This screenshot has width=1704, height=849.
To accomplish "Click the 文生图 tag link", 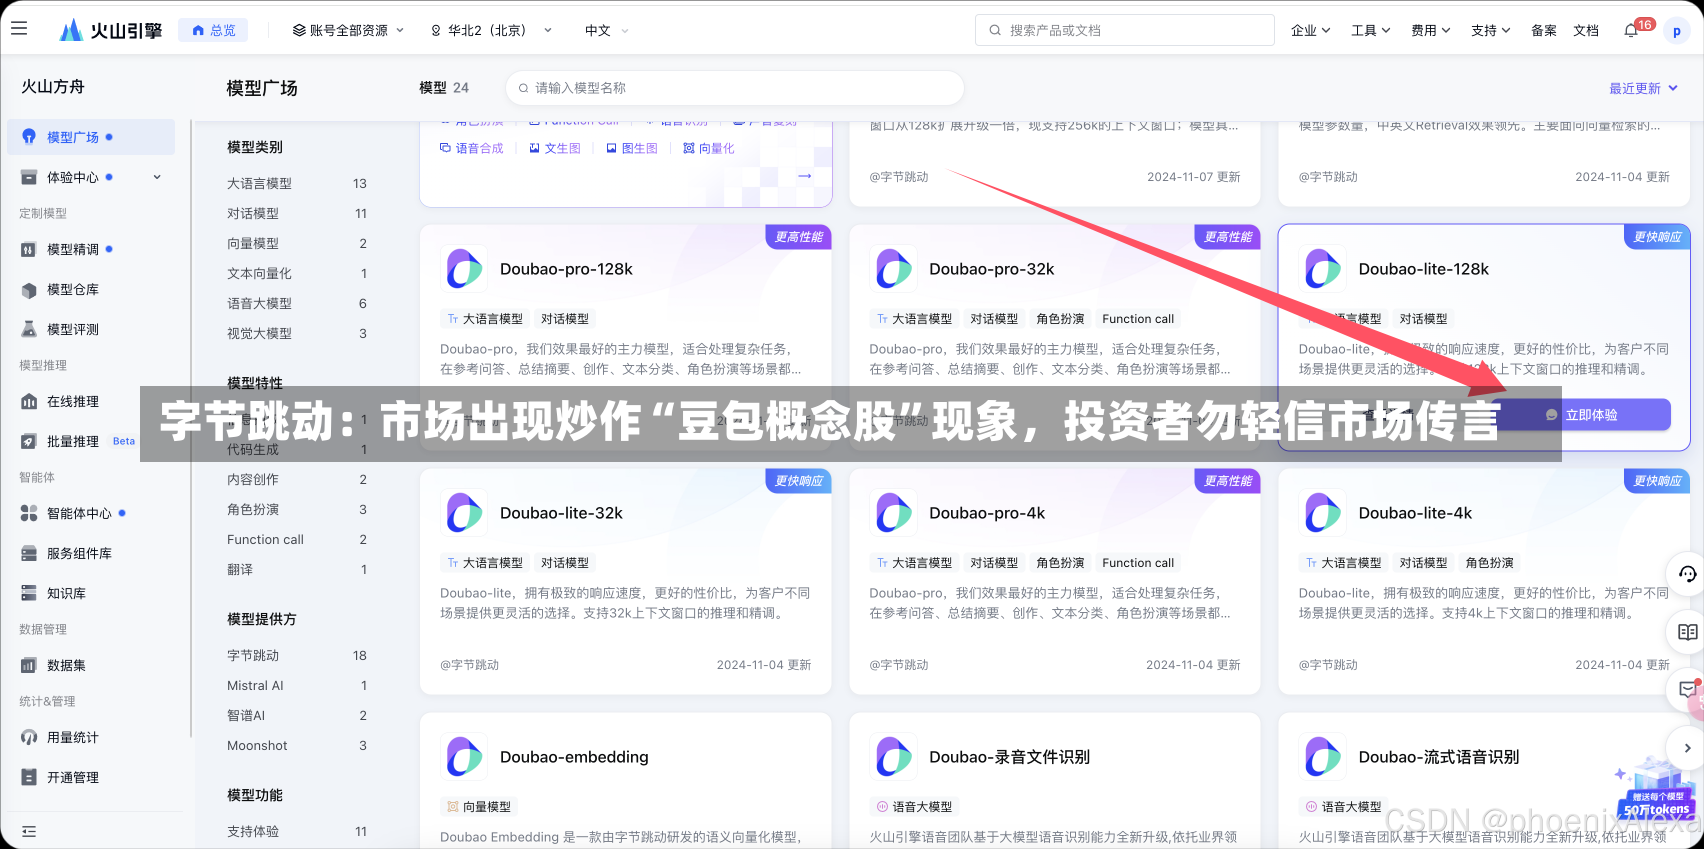I will (555, 148).
